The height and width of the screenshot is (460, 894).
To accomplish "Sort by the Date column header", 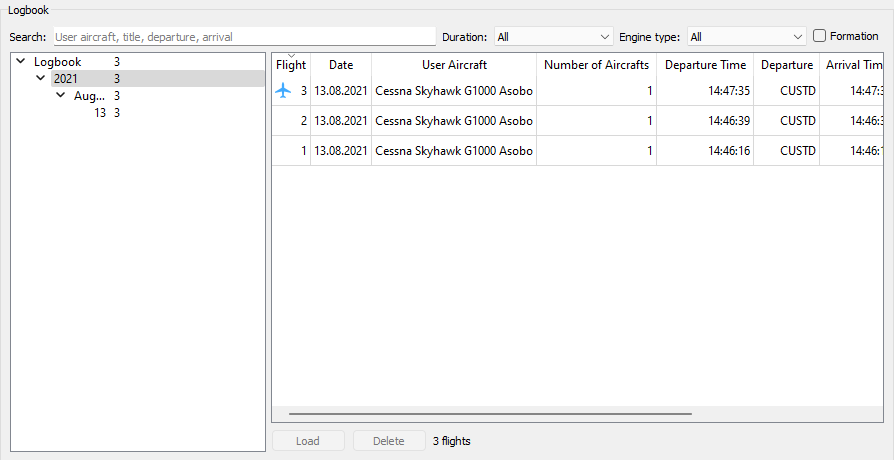I will tap(341, 65).
